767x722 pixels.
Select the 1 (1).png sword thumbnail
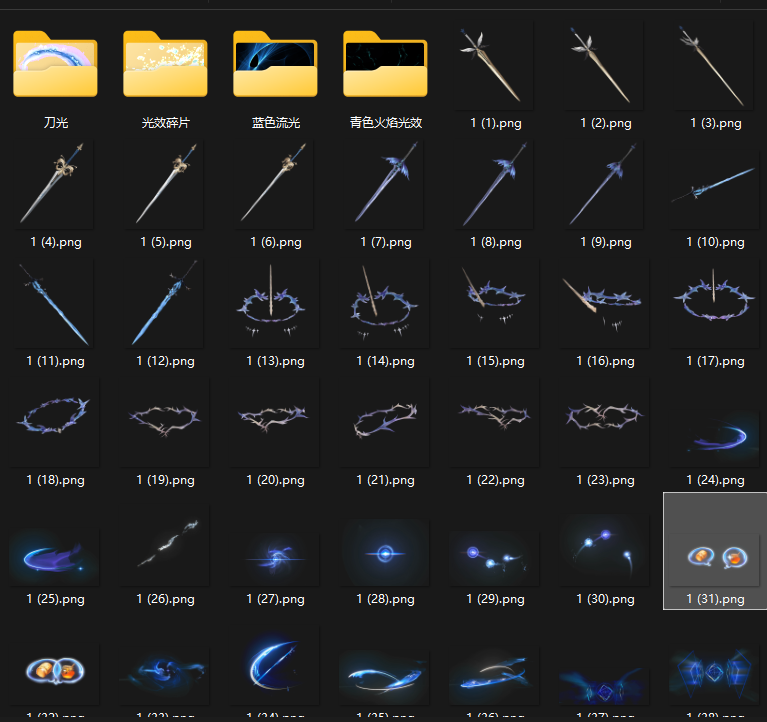pos(496,65)
